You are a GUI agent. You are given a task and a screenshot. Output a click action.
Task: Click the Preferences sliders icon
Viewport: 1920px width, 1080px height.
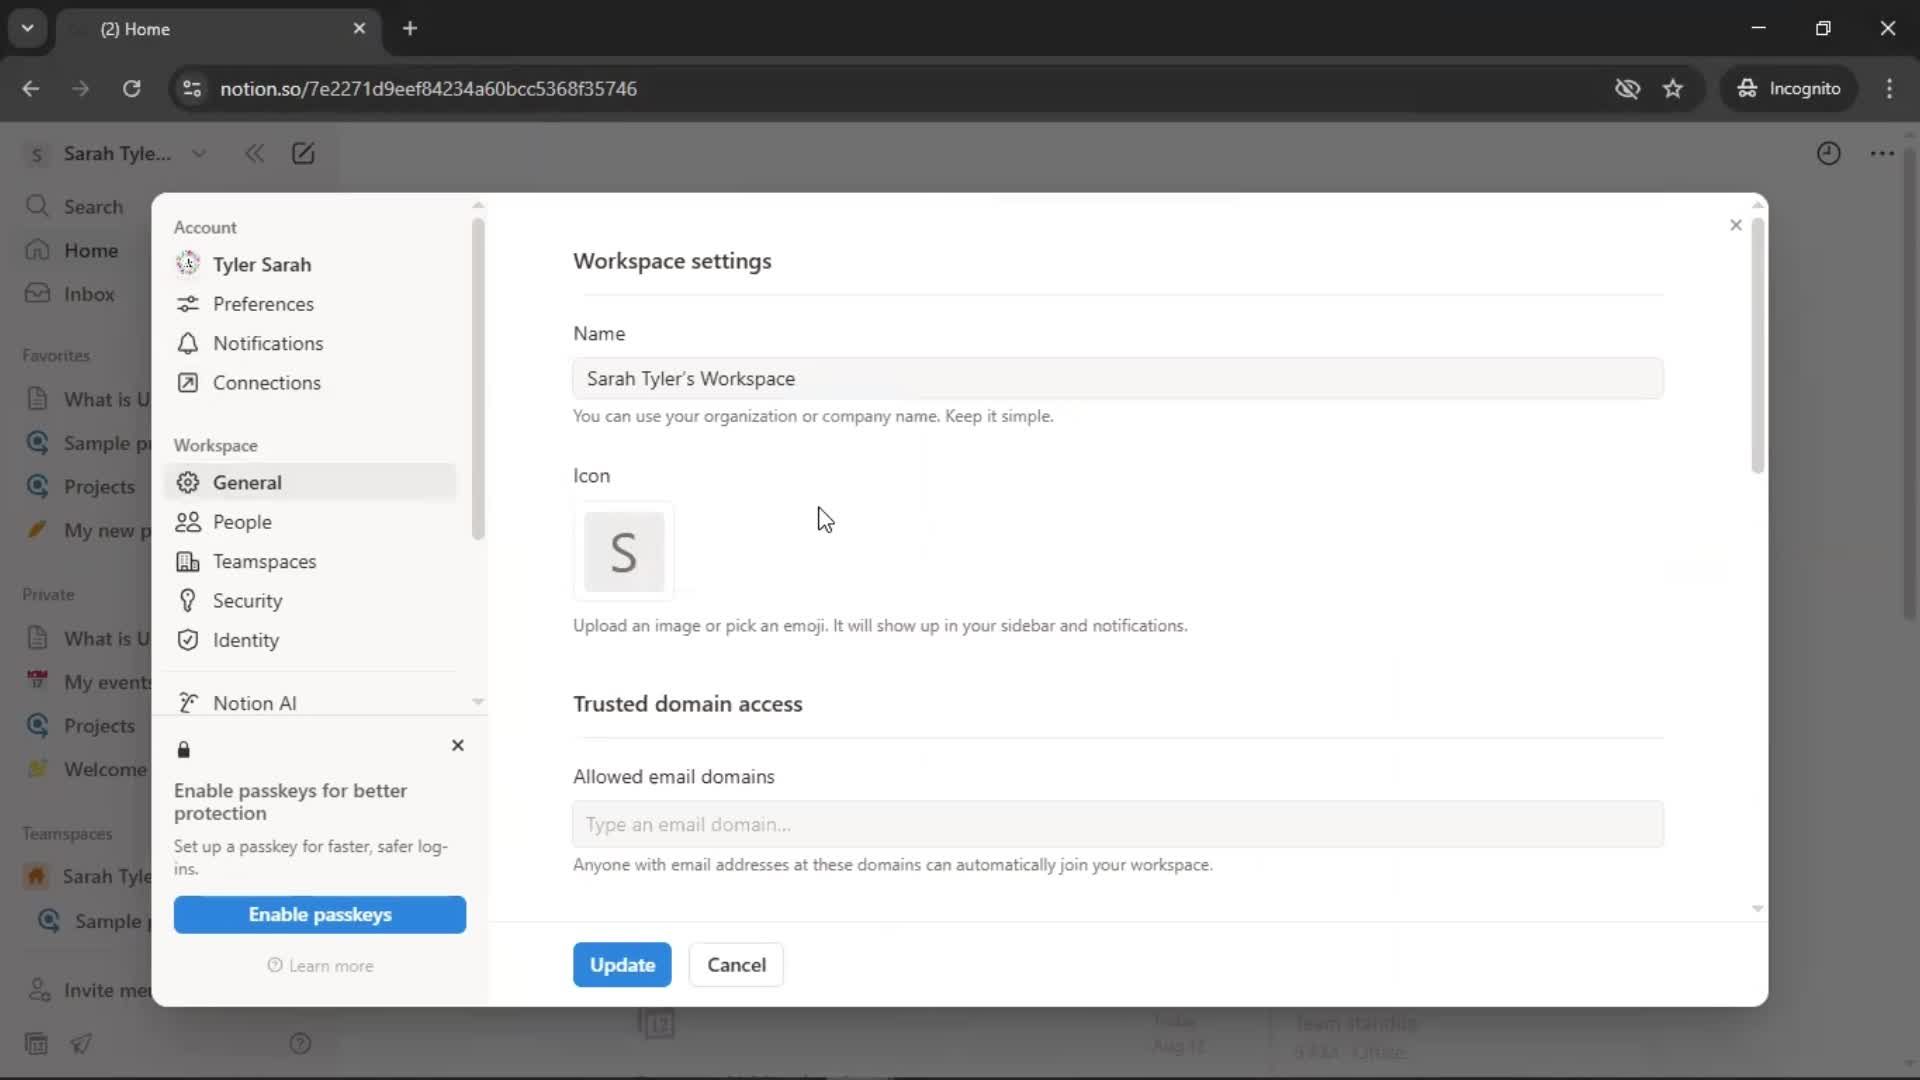click(x=187, y=304)
